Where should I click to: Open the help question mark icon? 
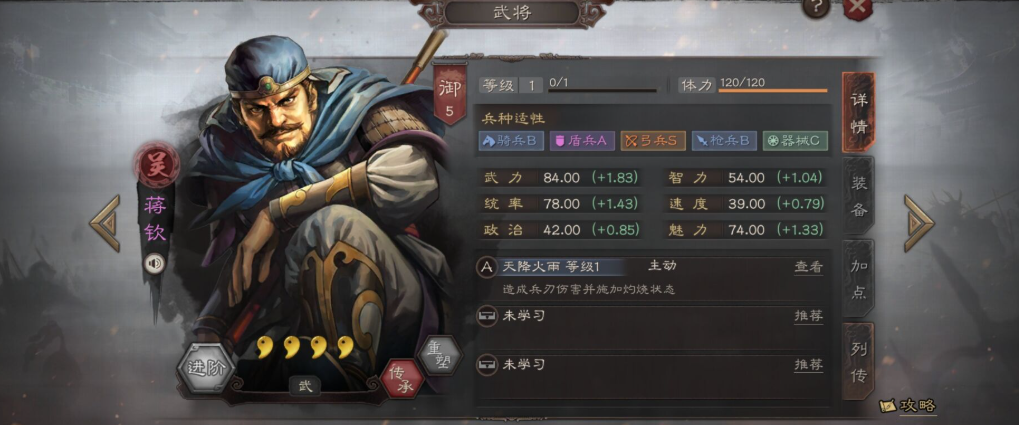pos(816,7)
